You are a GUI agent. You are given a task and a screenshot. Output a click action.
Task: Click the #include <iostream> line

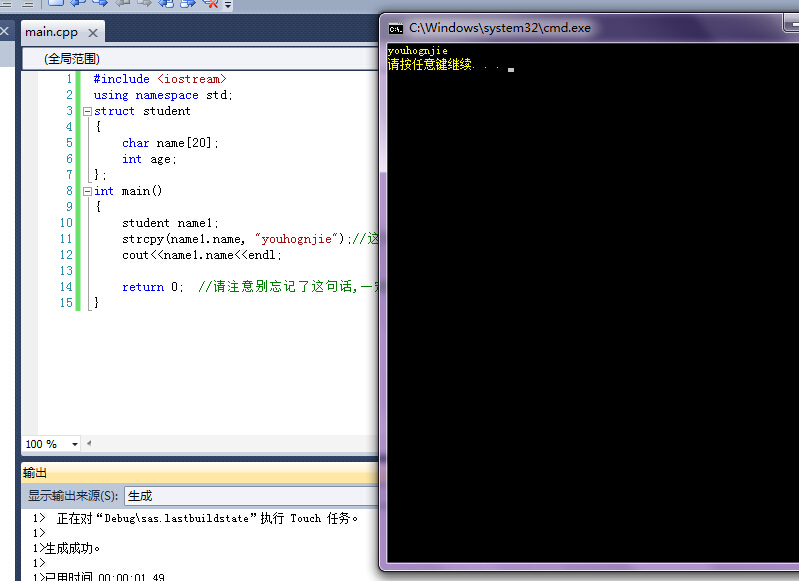[160, 79]
